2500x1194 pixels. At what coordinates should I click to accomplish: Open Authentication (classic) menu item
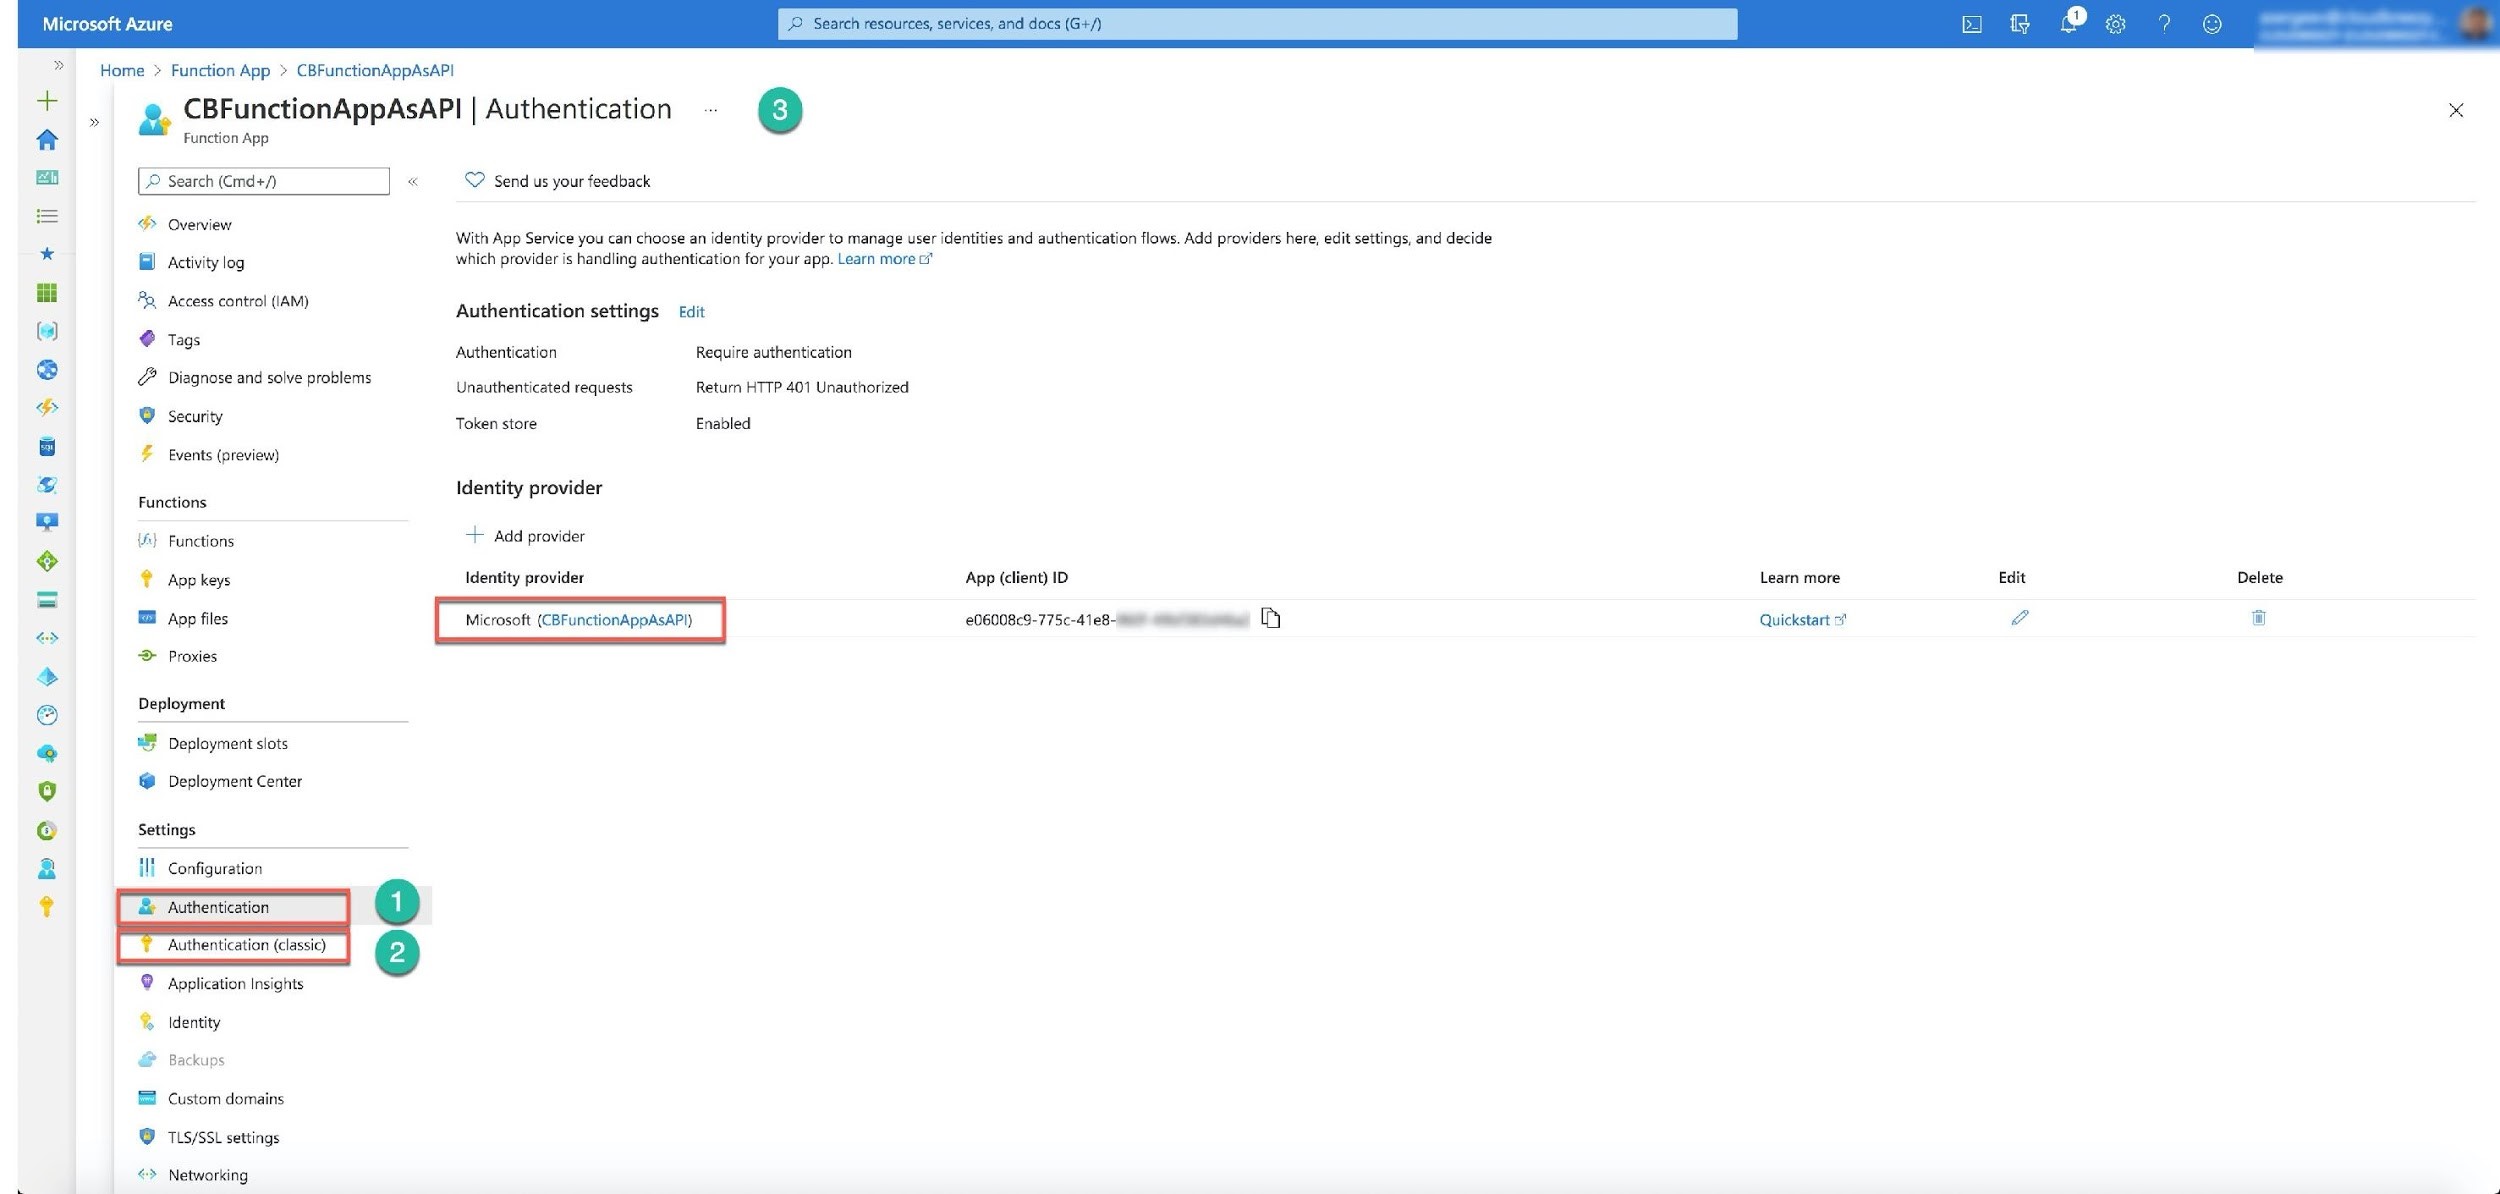click(247, 945)
